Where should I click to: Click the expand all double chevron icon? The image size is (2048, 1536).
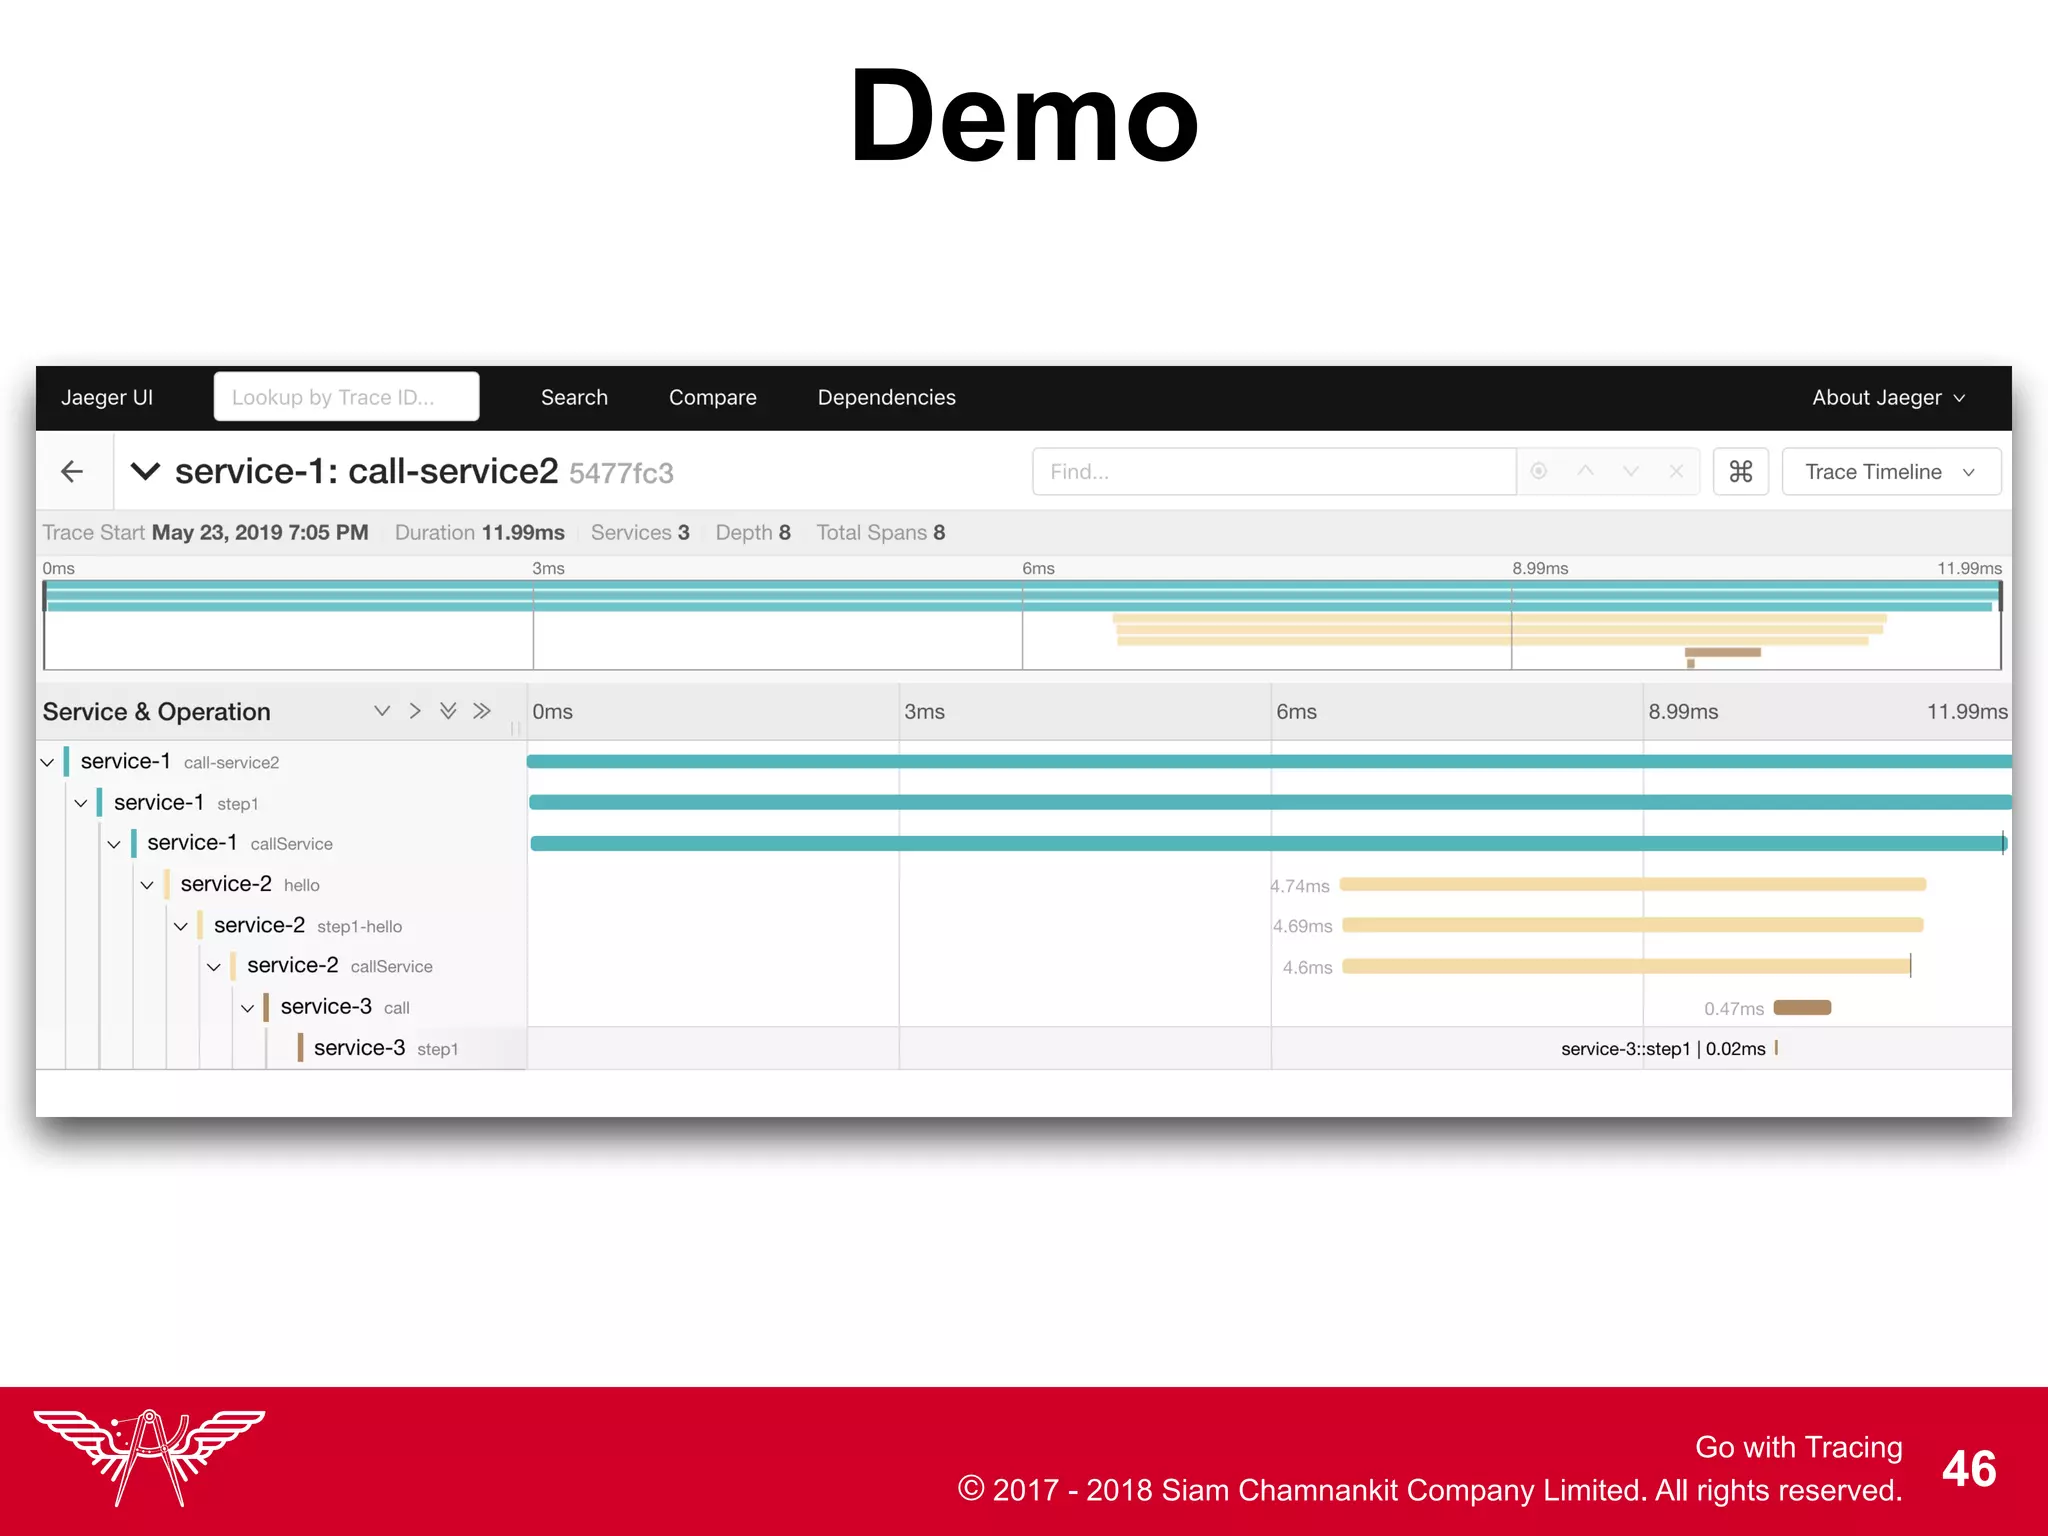point(448,711)
